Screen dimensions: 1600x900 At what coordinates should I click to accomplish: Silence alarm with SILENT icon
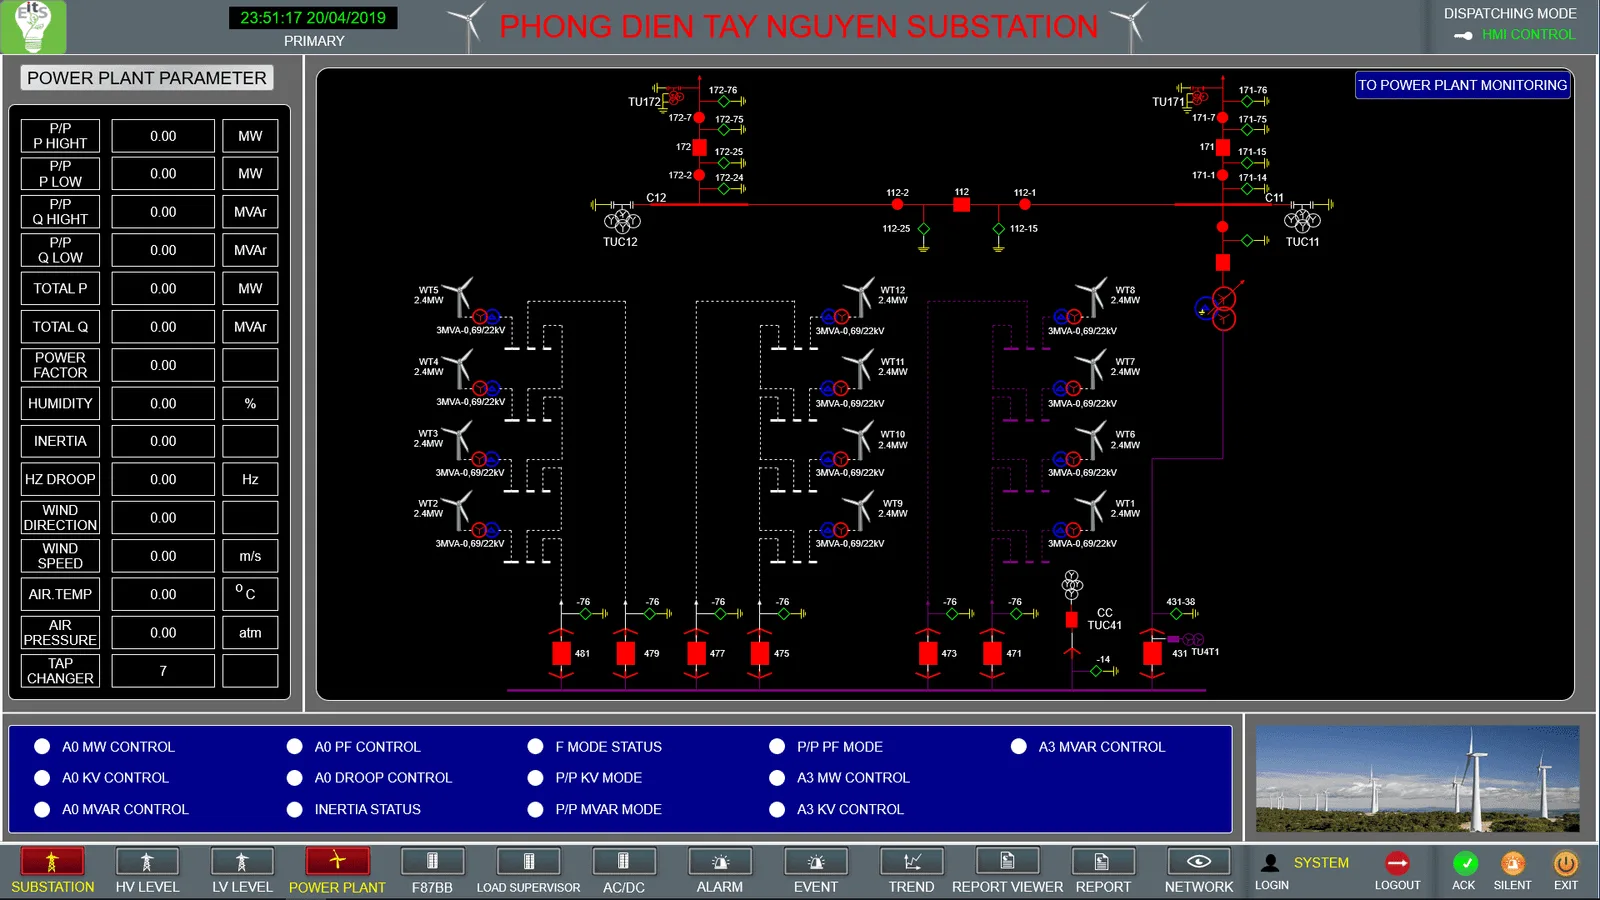tap(1513, 862)
